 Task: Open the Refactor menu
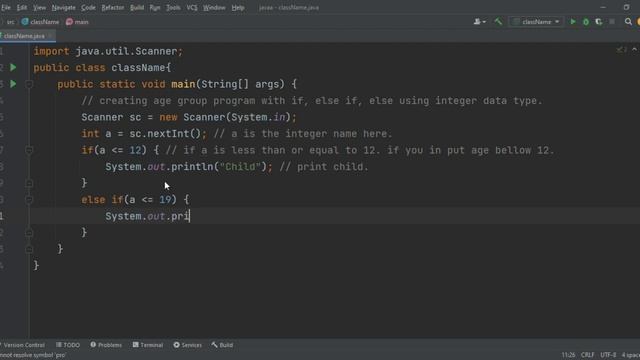[113, 7]
